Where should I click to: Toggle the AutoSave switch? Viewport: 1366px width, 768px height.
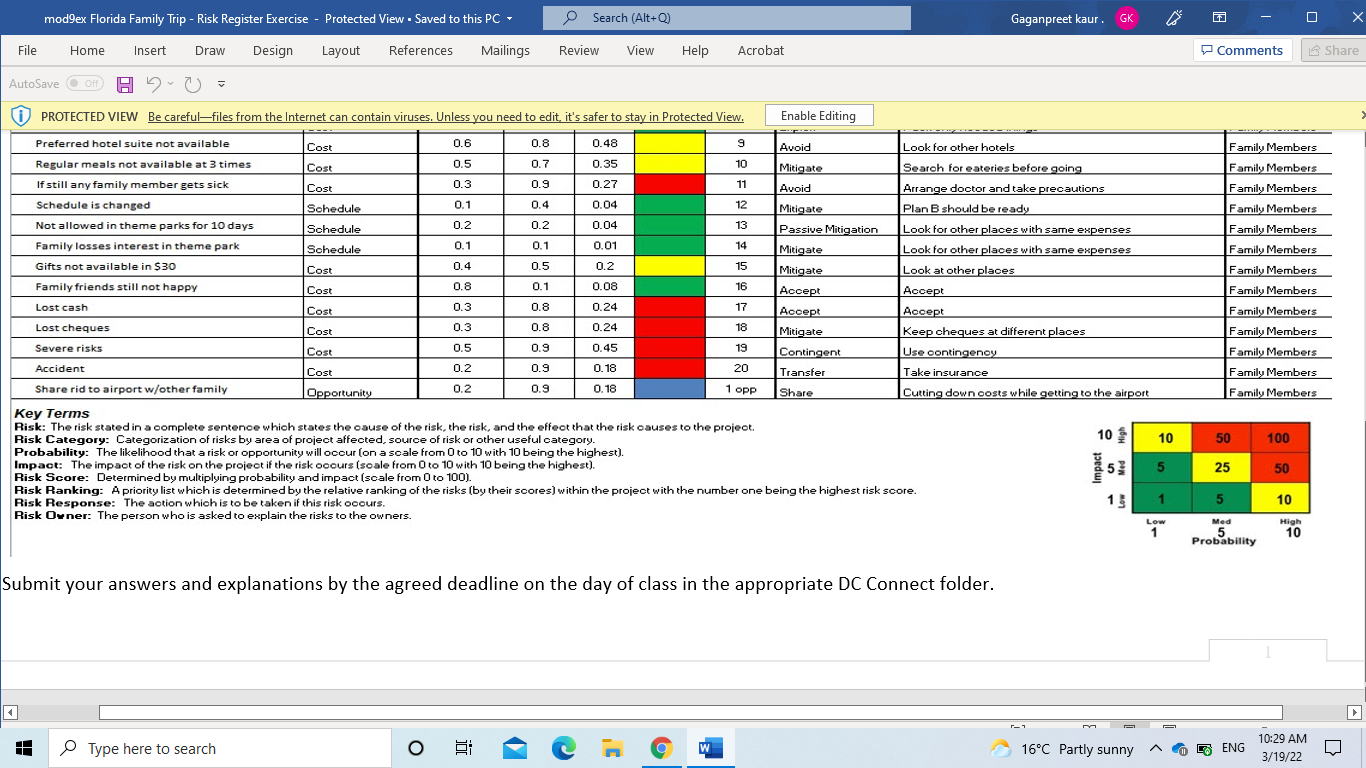(x=85, y=84)
